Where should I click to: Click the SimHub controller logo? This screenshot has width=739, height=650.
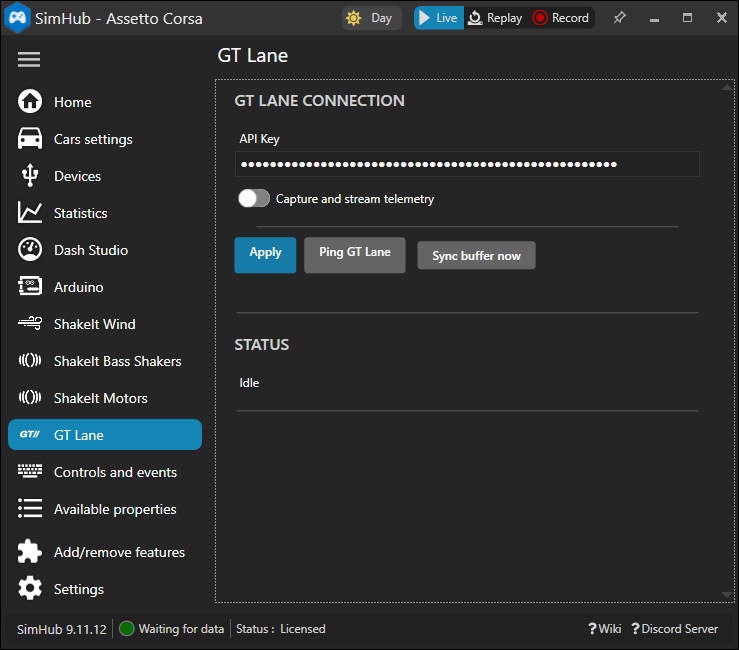coord(17,18)
